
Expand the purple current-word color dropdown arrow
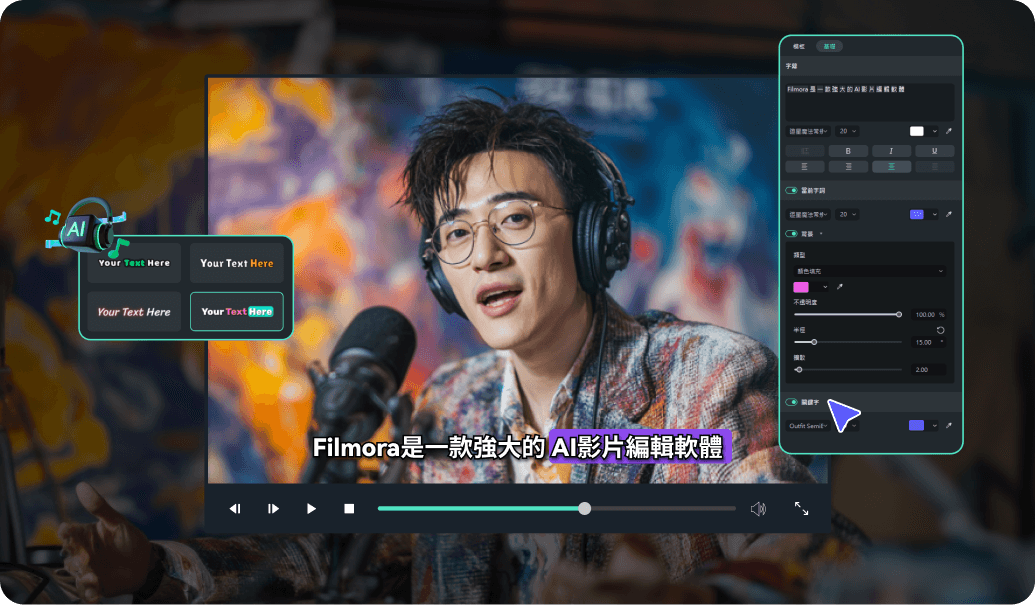(x=935, y=214)
